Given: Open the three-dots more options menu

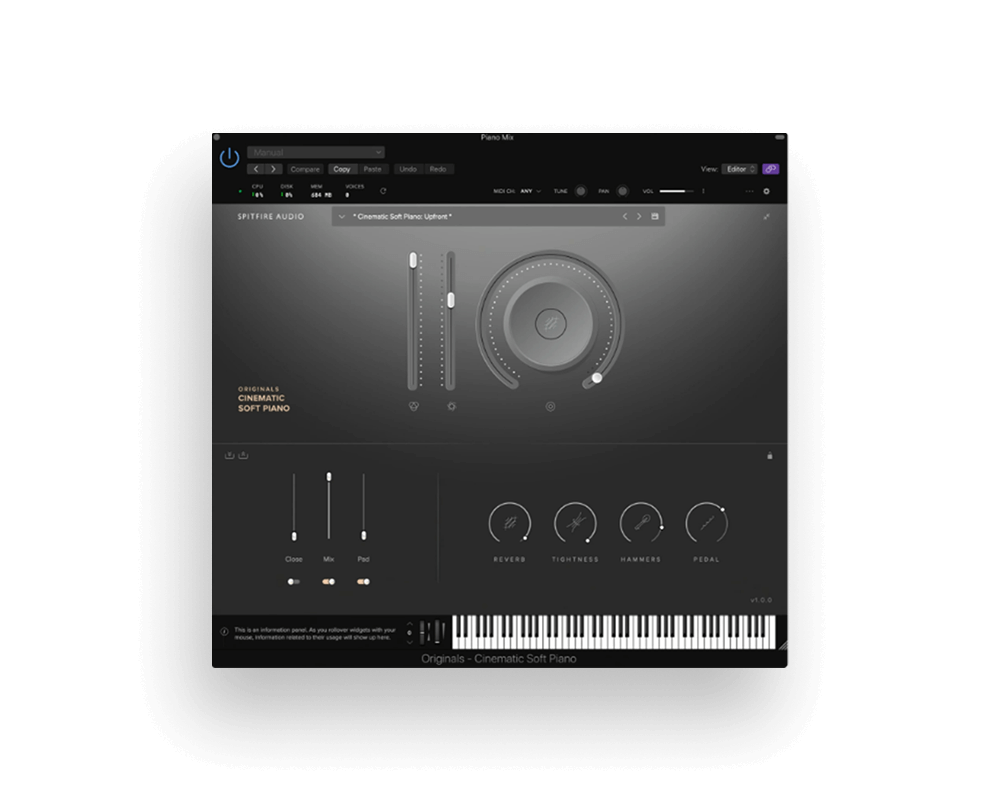Looking at the screenshot, I should click(x=749, y=191).
